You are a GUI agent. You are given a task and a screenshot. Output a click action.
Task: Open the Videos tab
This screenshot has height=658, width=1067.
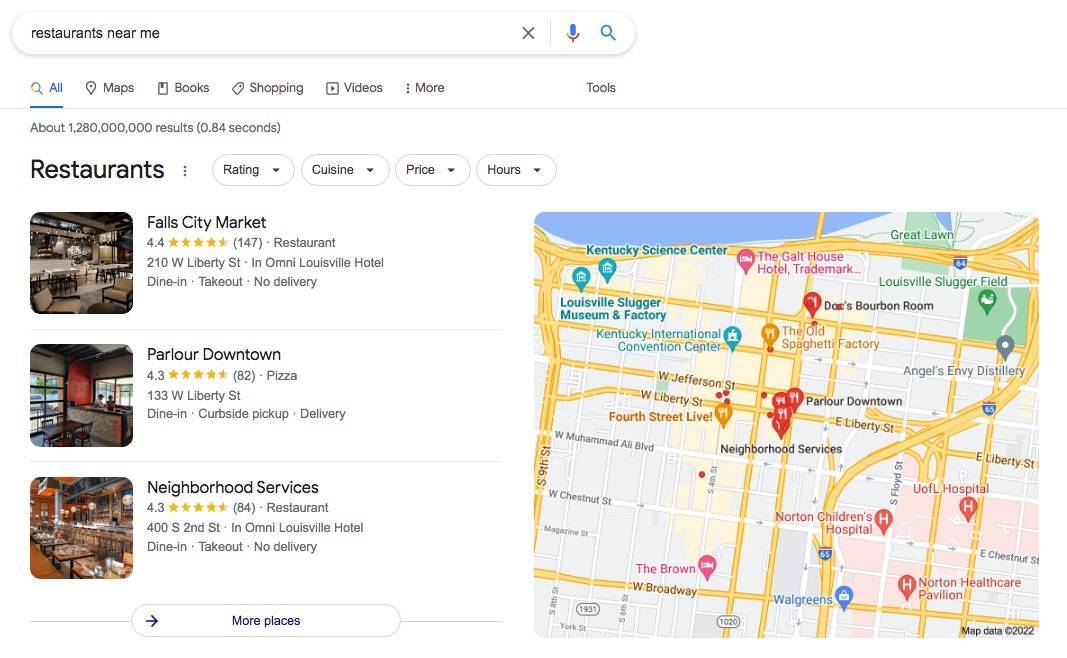click(x=355, y=88)
